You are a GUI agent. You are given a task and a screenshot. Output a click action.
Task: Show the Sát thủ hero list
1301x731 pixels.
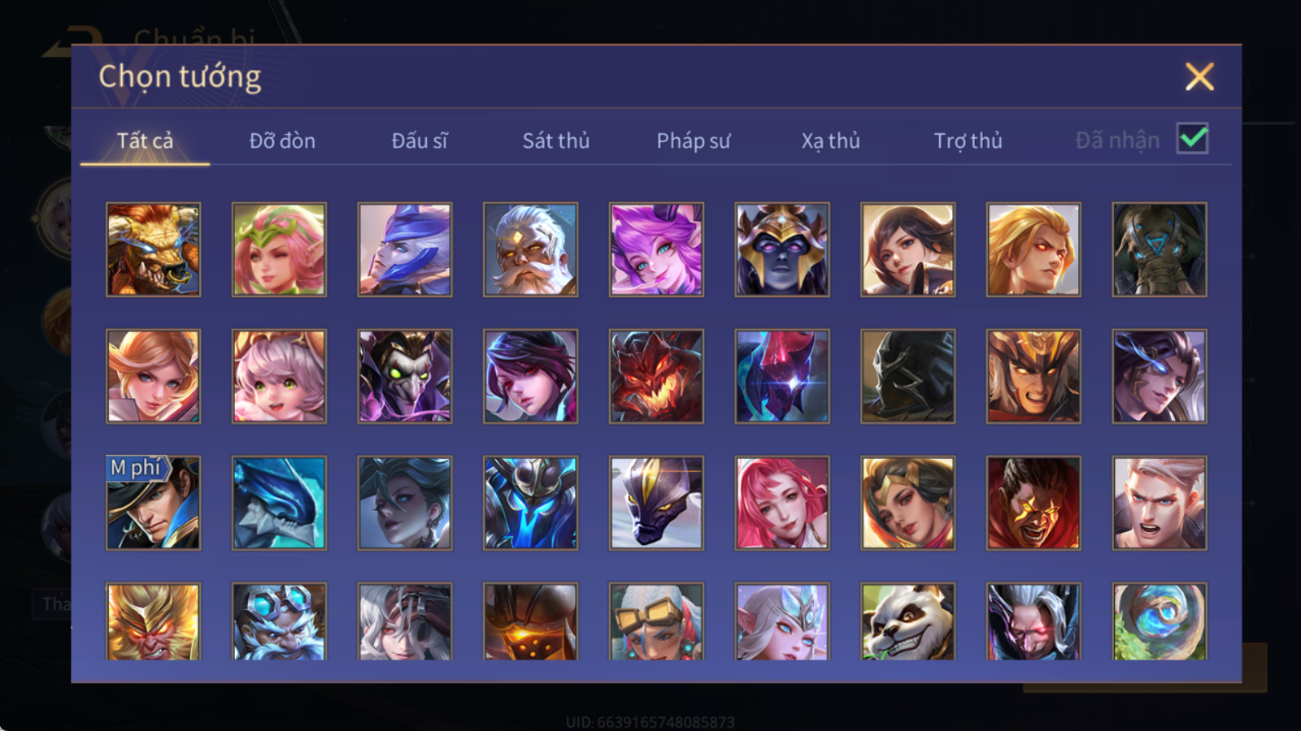pyautogui.click(x=556, y=141)
